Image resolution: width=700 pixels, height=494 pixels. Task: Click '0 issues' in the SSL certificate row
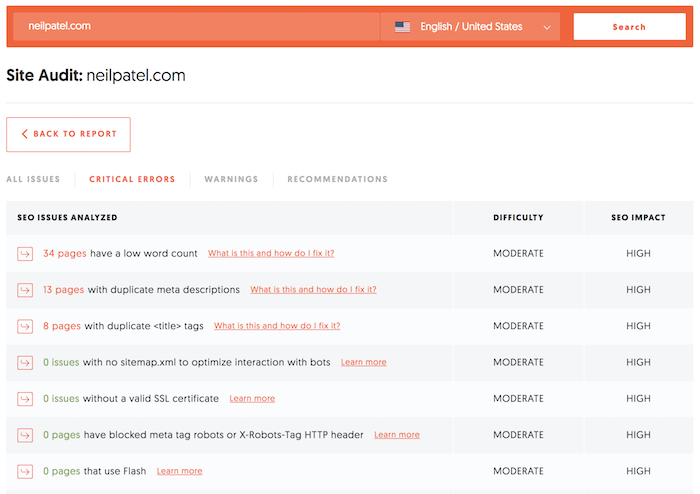[x=61, y=399]
